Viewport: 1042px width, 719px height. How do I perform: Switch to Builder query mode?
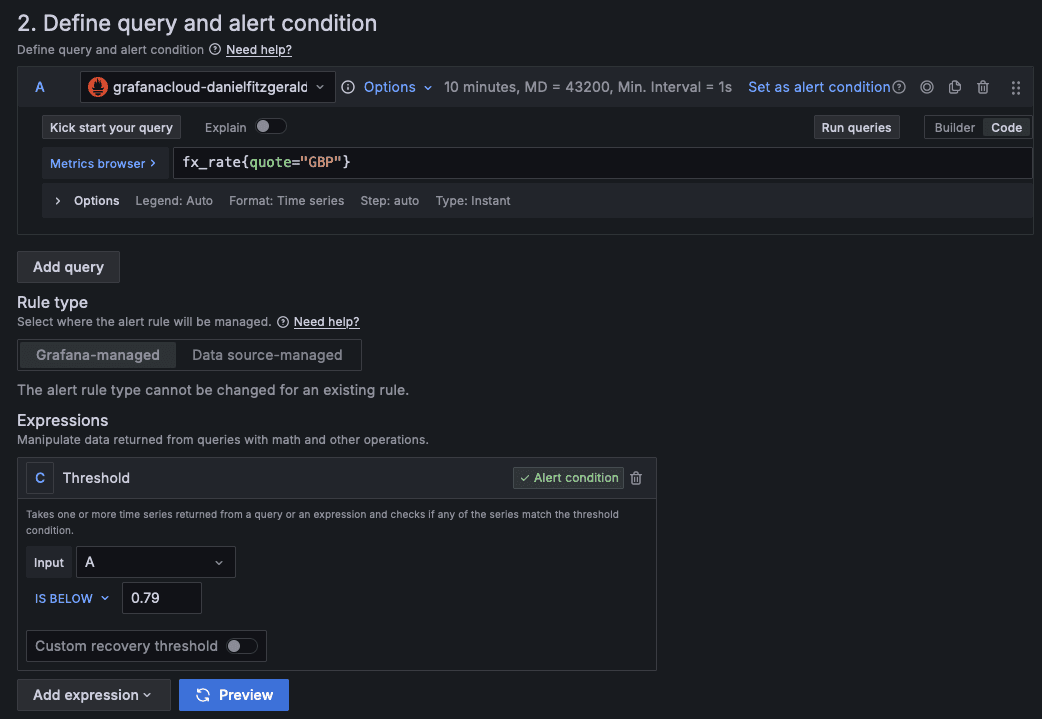point(955,127)
